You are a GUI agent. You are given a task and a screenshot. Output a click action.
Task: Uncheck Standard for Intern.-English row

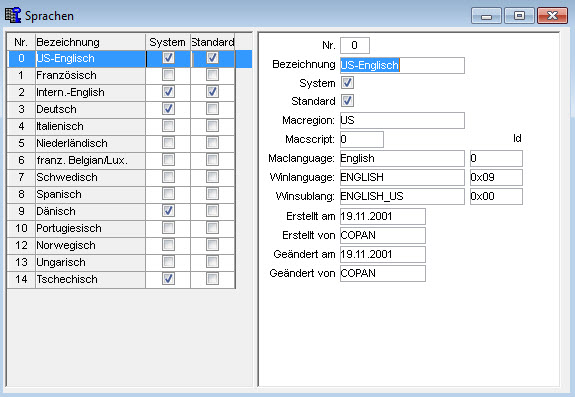click(x=212, y=92)
